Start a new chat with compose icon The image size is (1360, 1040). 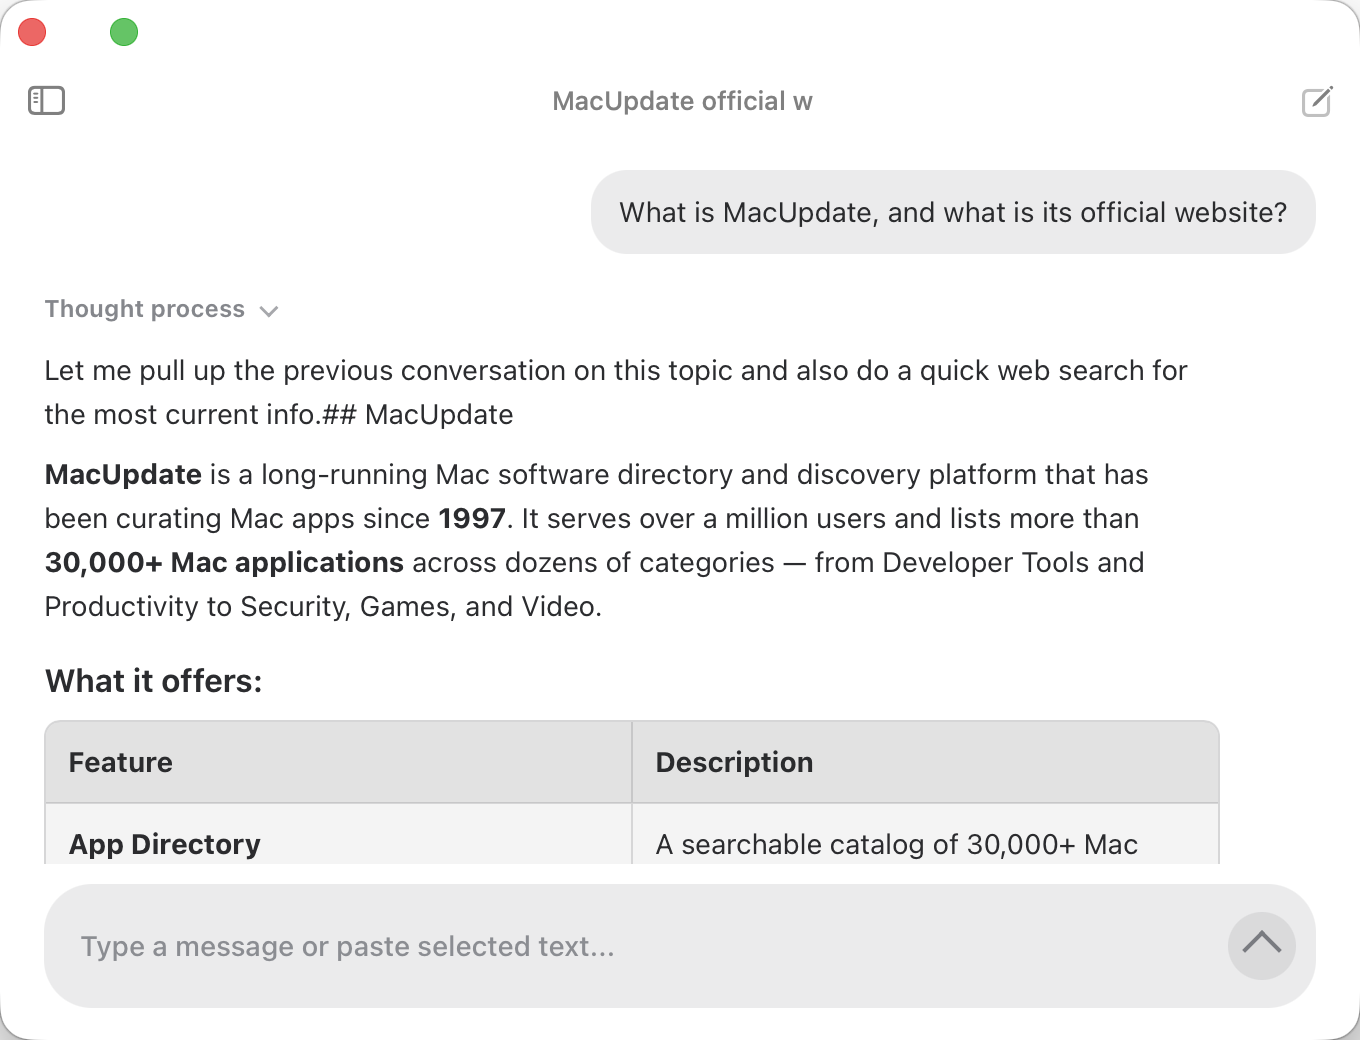tap(1317, 101)
